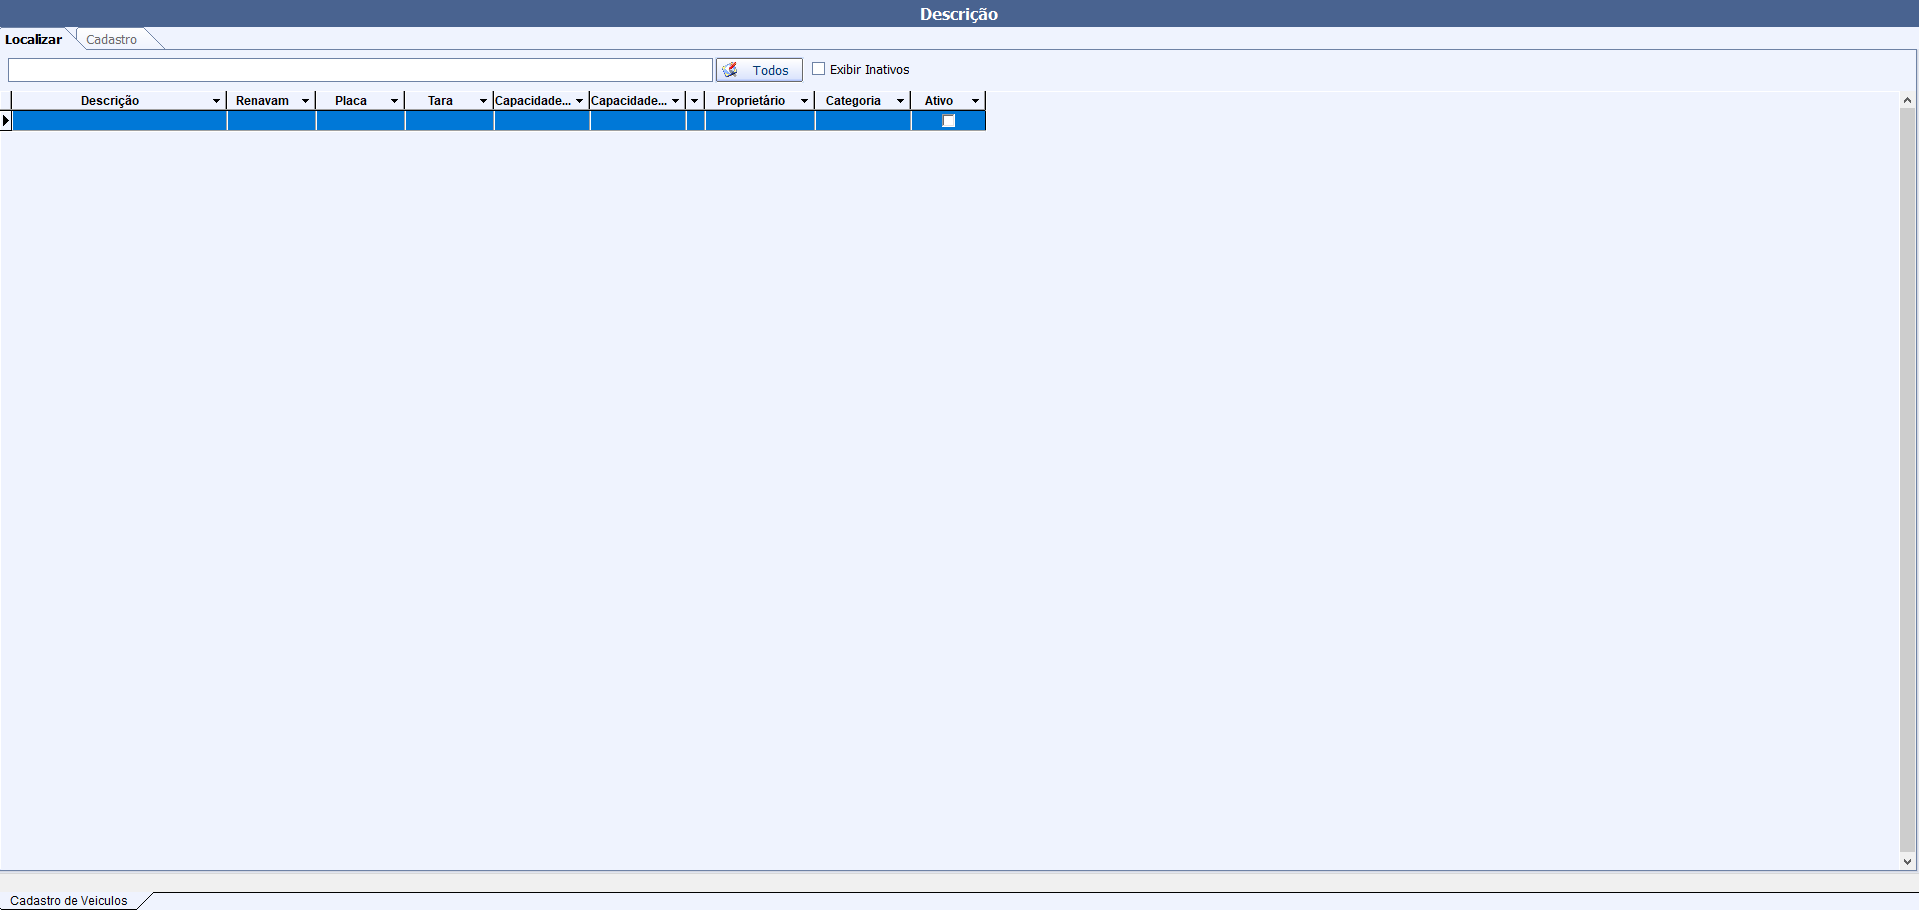This screenshot has height=910, width=1919.
Task: Click the unlabeled narrow column's dropdown arrow
Action: (x=694, y=101)
